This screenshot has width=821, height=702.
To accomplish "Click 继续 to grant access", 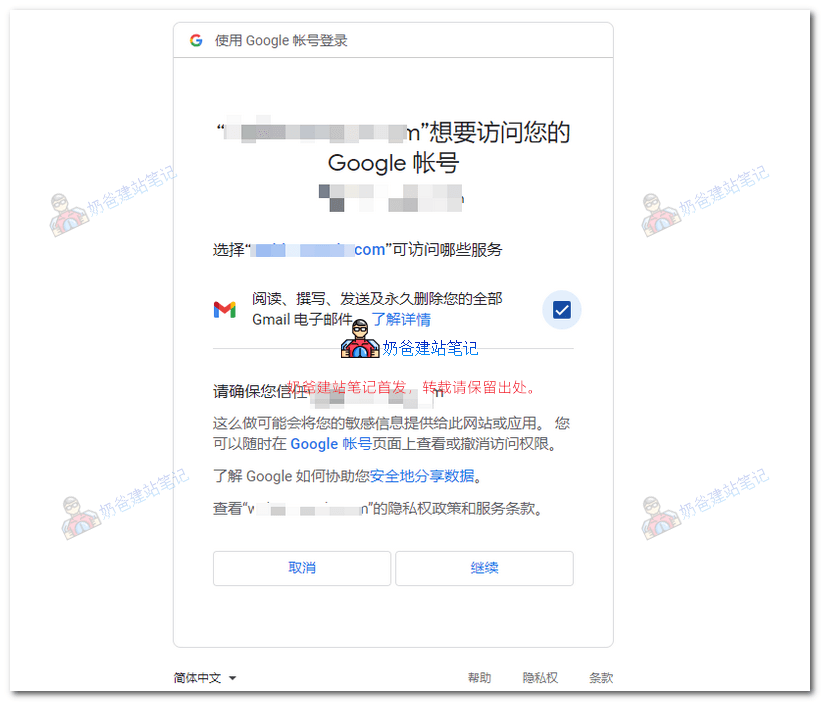I will pos(484,568).
